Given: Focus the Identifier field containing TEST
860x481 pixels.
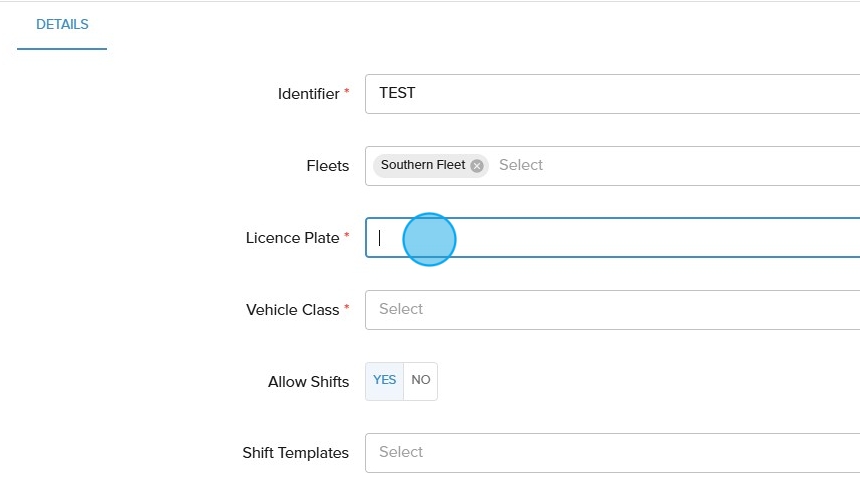Looking at the screenshot, I should [612, 94].
